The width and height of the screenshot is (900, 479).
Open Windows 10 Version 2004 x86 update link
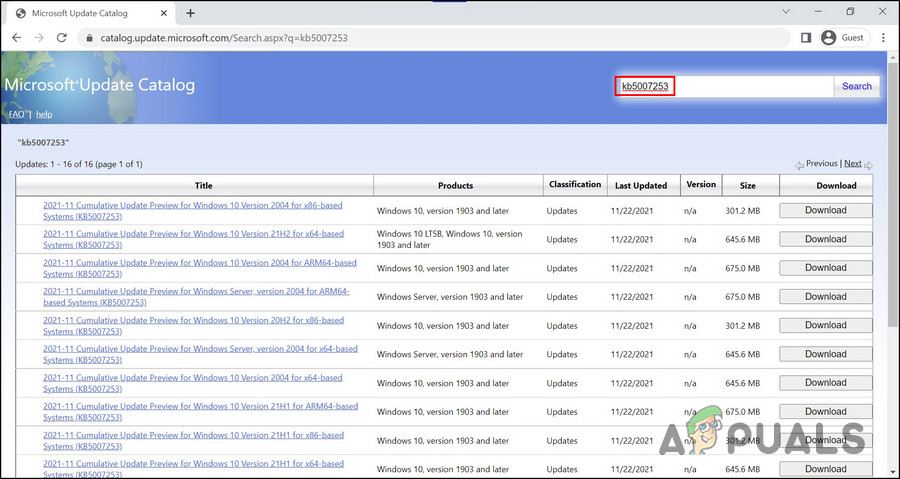[193, 211]
